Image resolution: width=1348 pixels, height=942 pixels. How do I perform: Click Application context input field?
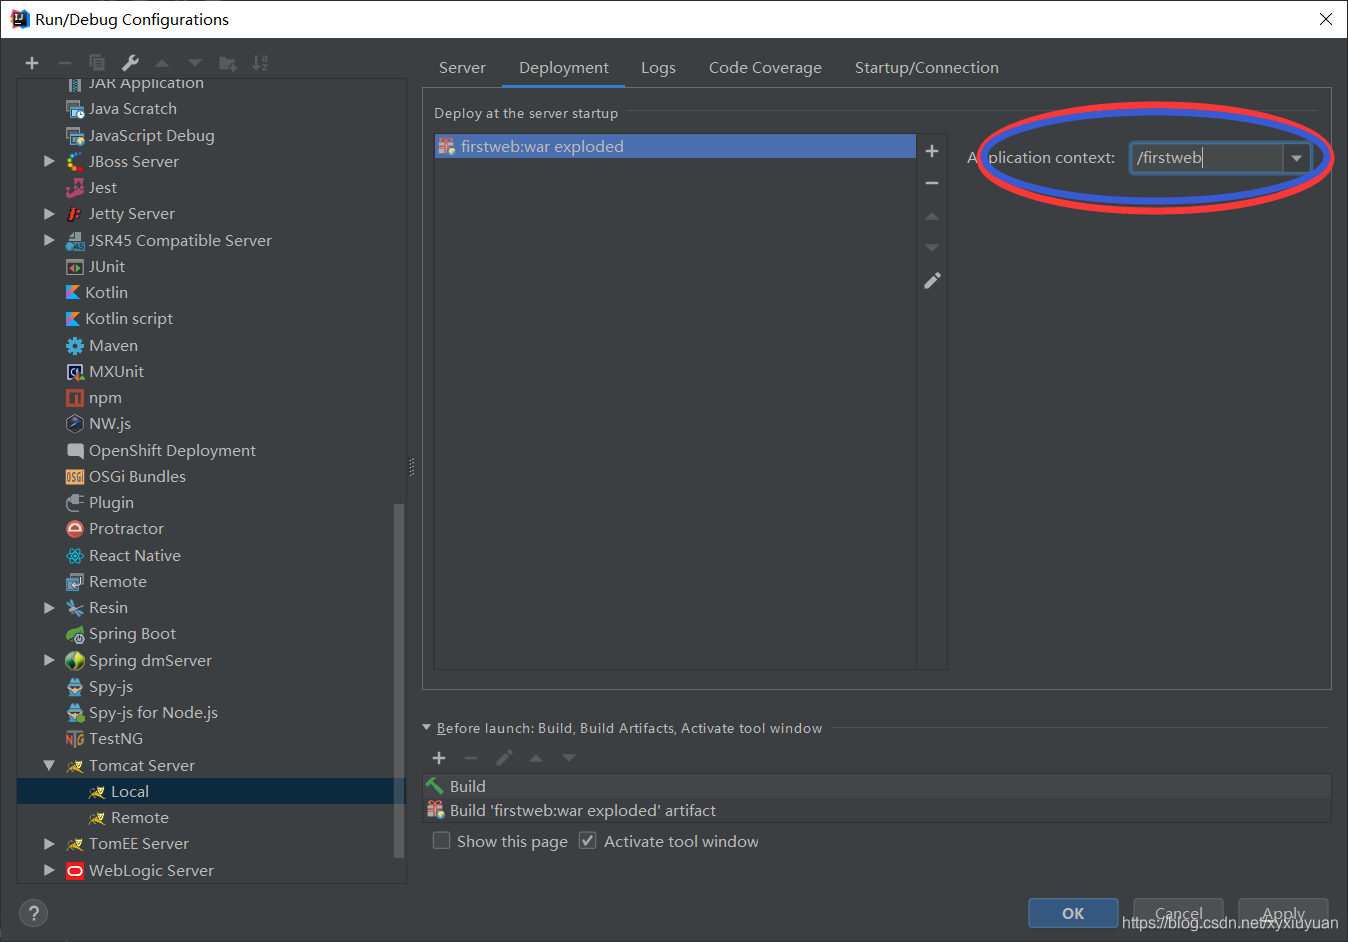1207,158
